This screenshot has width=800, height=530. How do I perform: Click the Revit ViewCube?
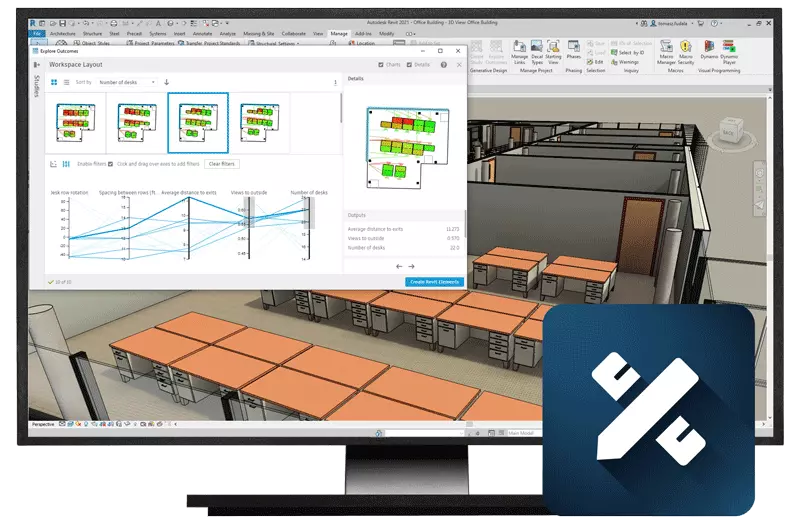729,133
